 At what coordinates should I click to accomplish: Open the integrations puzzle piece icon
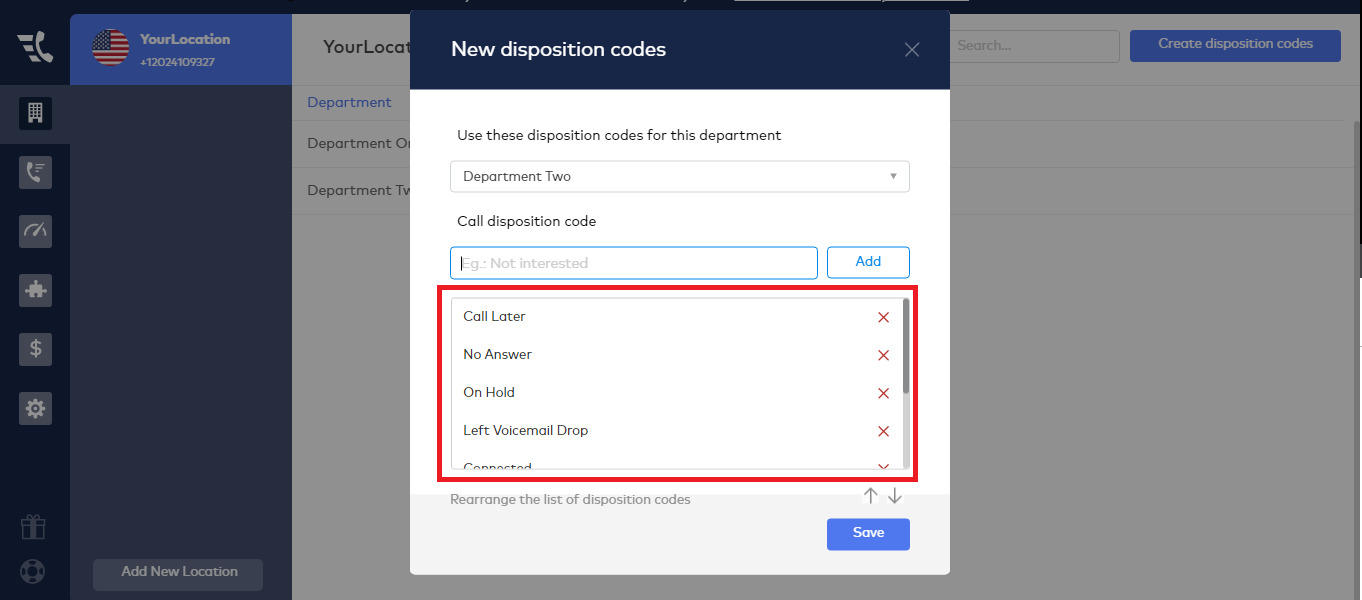(x=35, y=290)
